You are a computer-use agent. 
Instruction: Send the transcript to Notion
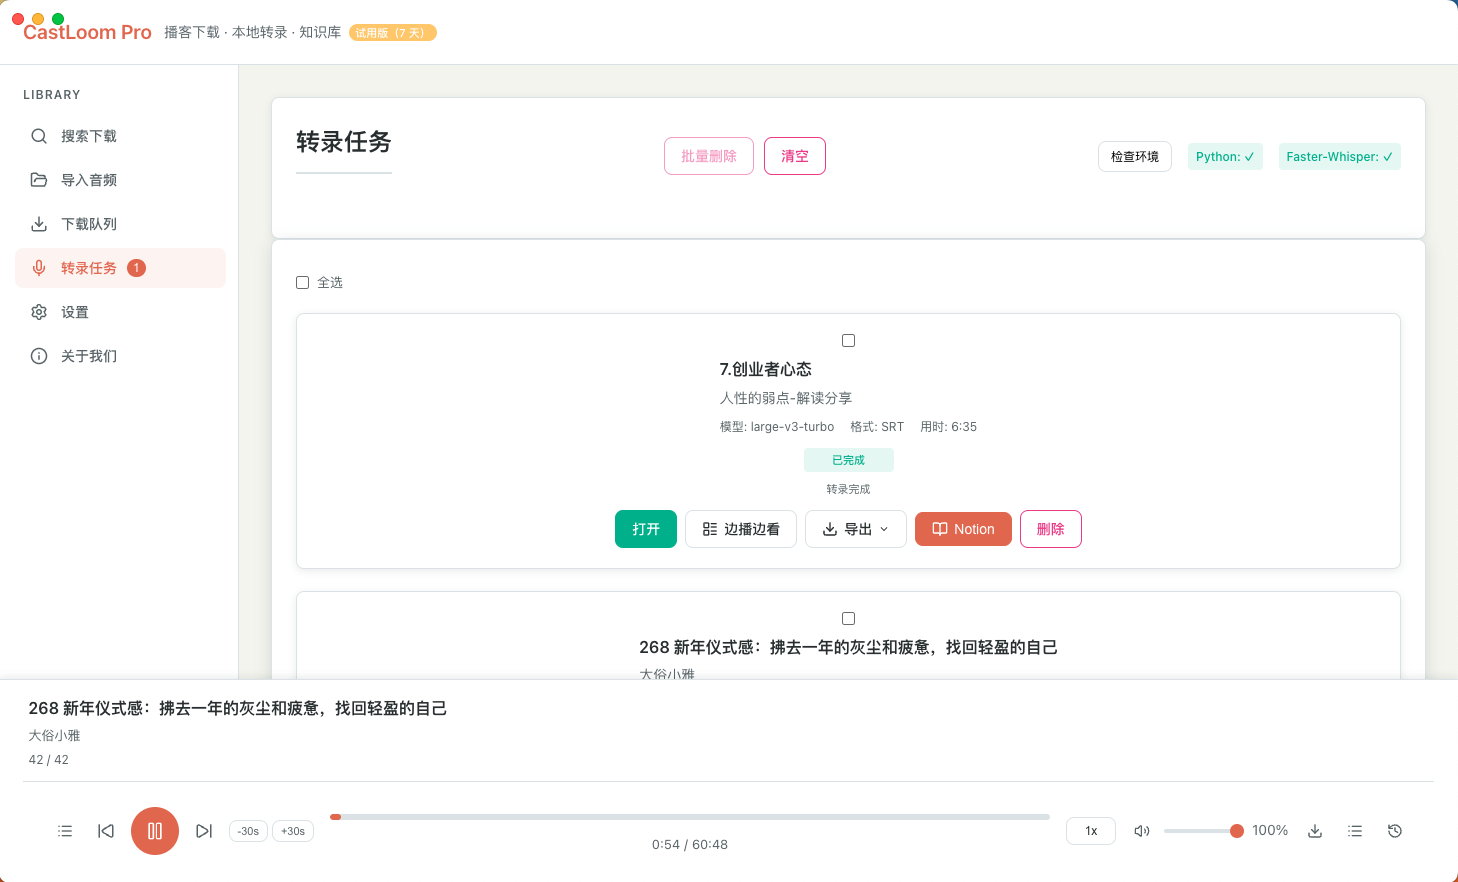click(962, 528)
